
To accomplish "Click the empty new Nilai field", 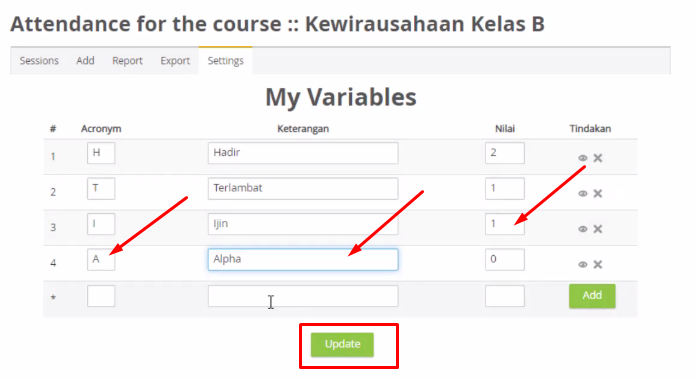I will tap(505, 296).
